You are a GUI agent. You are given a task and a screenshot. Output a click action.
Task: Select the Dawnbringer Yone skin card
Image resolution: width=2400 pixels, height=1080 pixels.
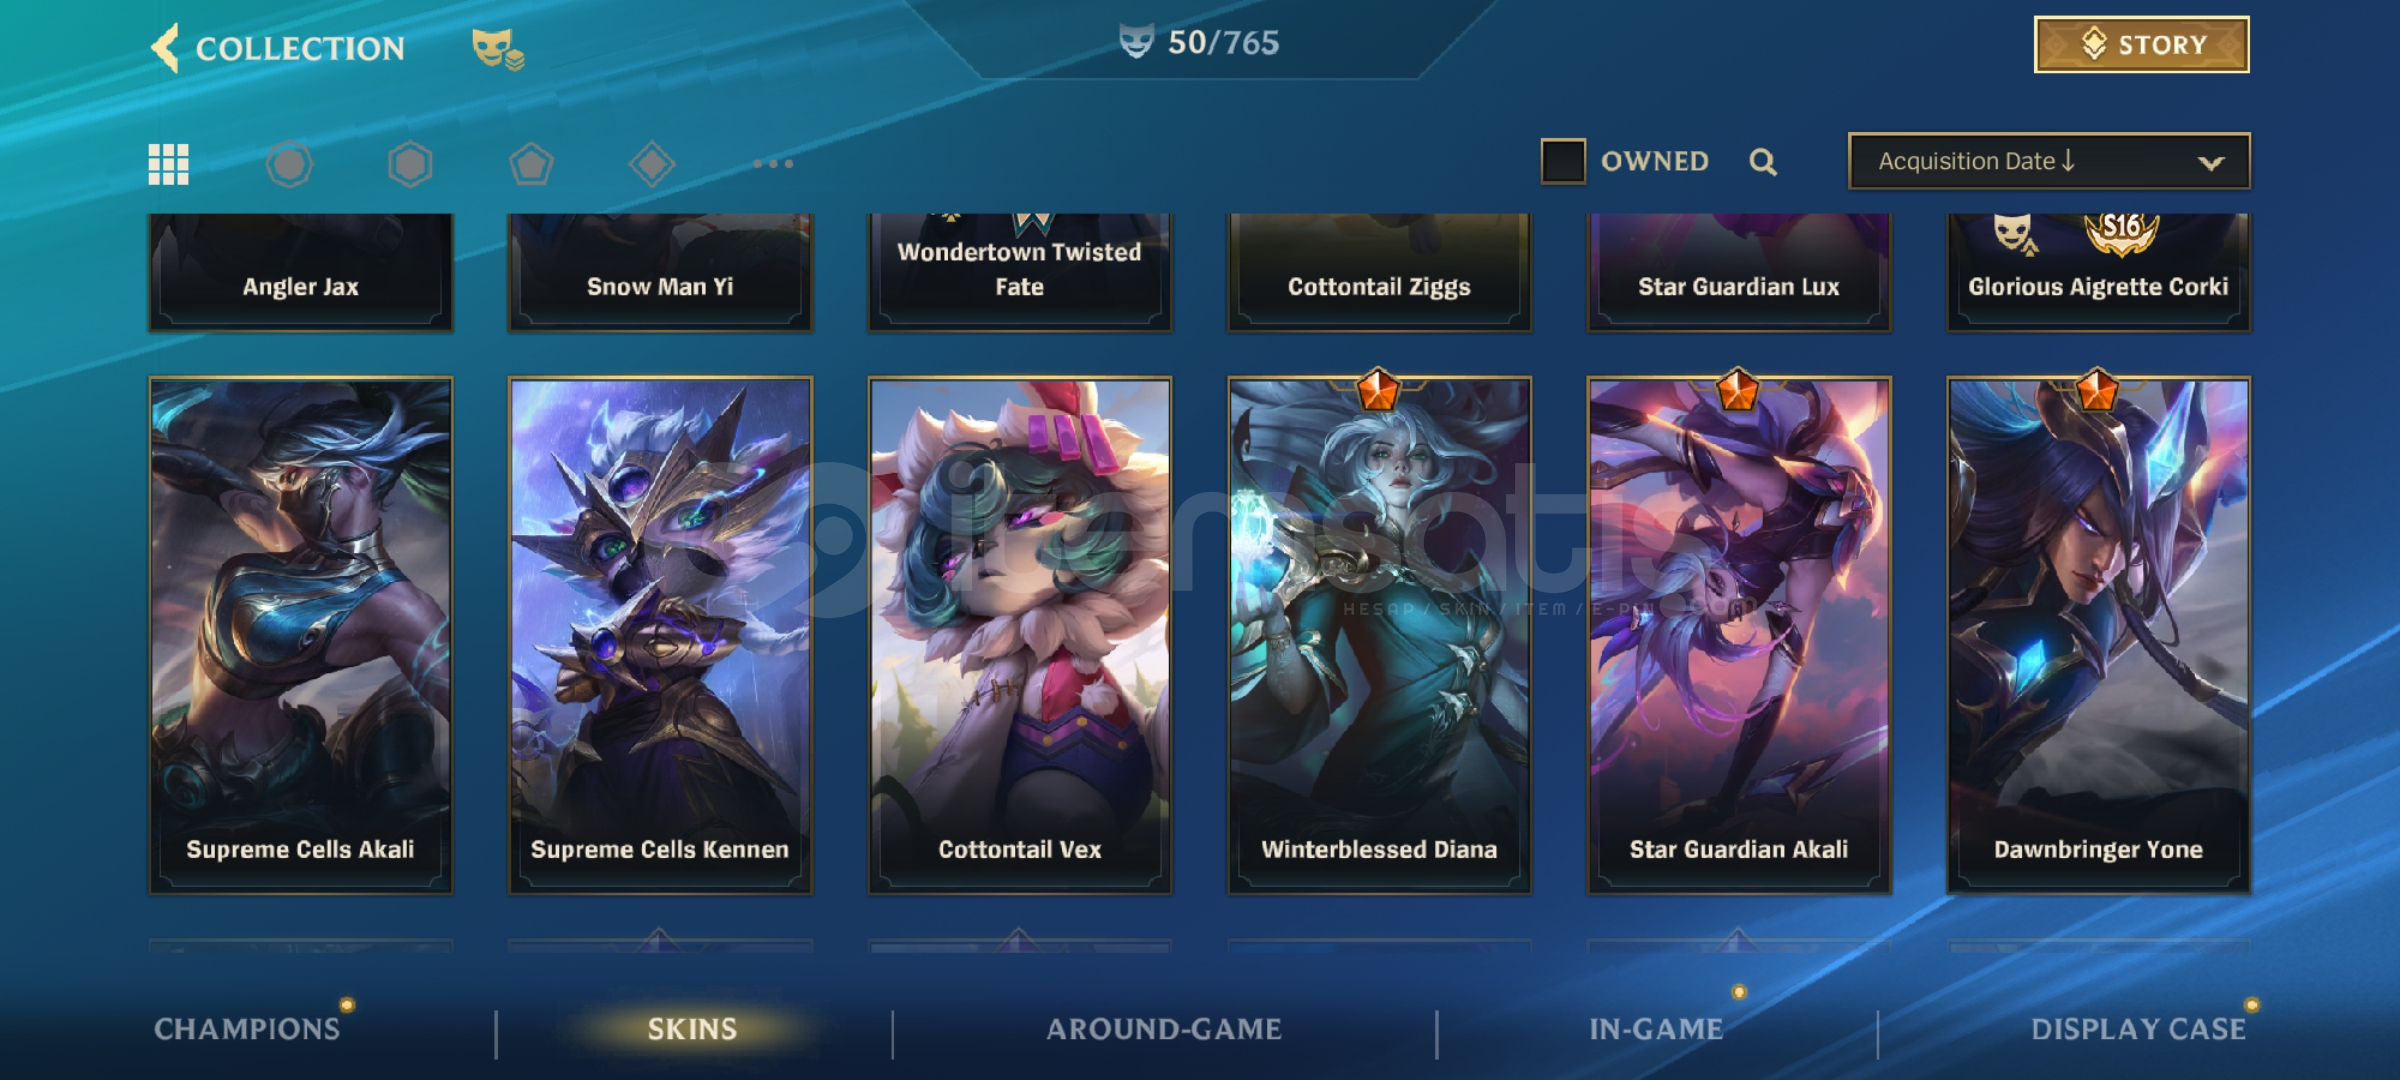pos(2098,635)
